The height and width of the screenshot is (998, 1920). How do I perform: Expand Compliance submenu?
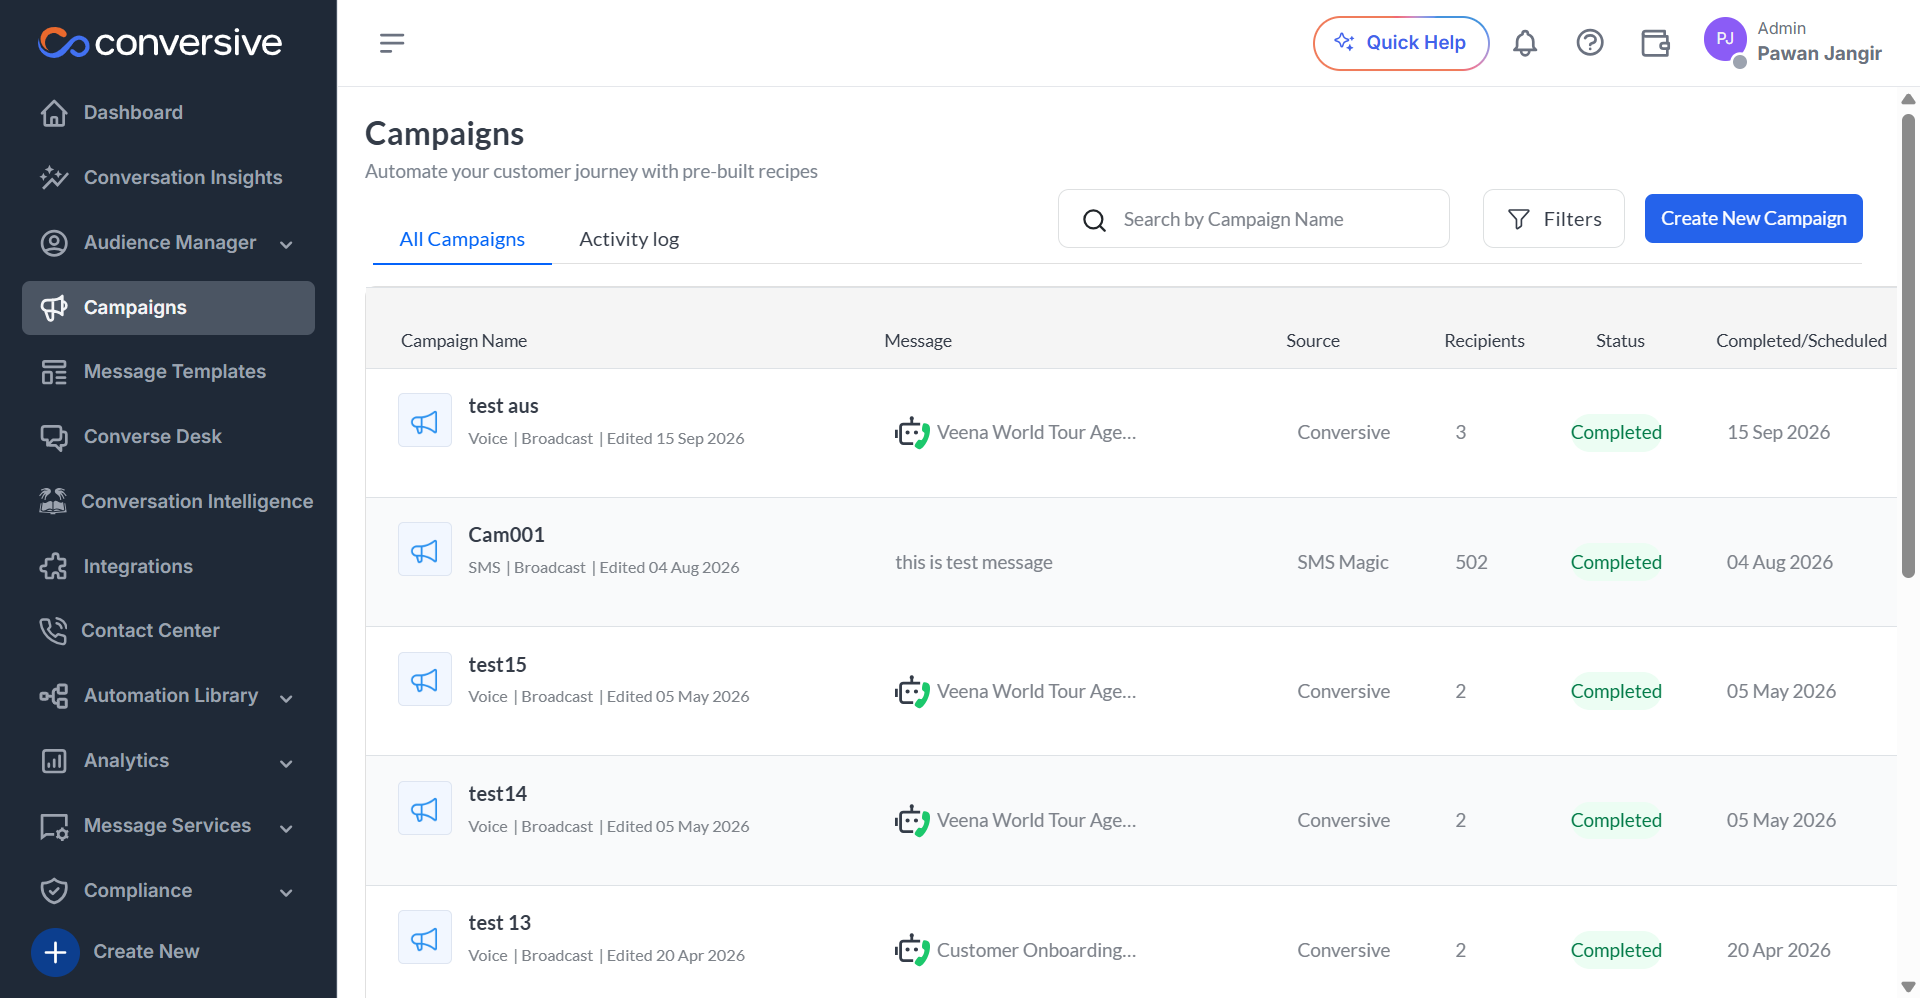[x=286, y=892]
